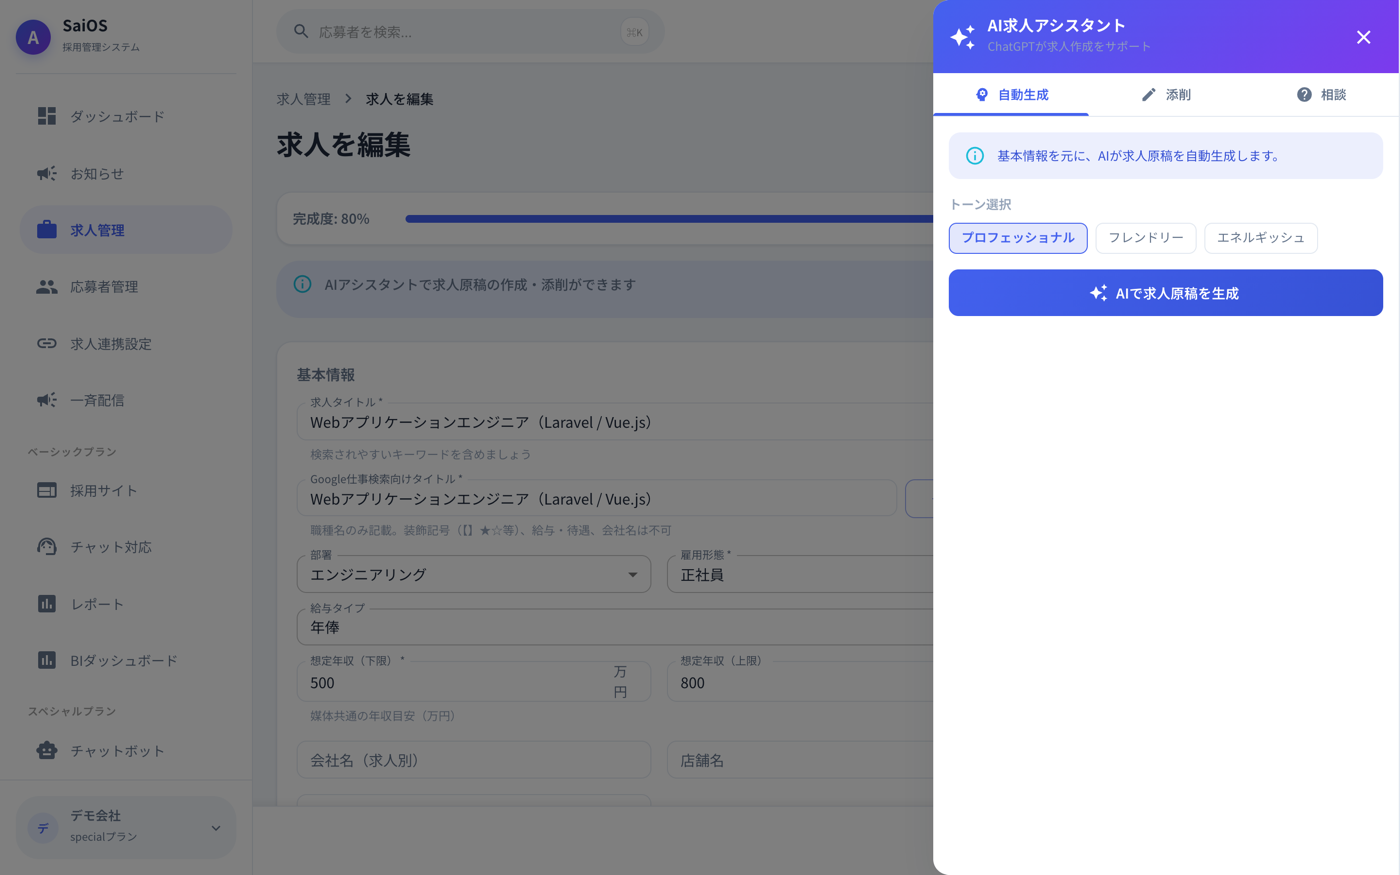1400x875 pixels.
Task: Open 採用サイト in the sidebar
Action: (x=126, y=490)
